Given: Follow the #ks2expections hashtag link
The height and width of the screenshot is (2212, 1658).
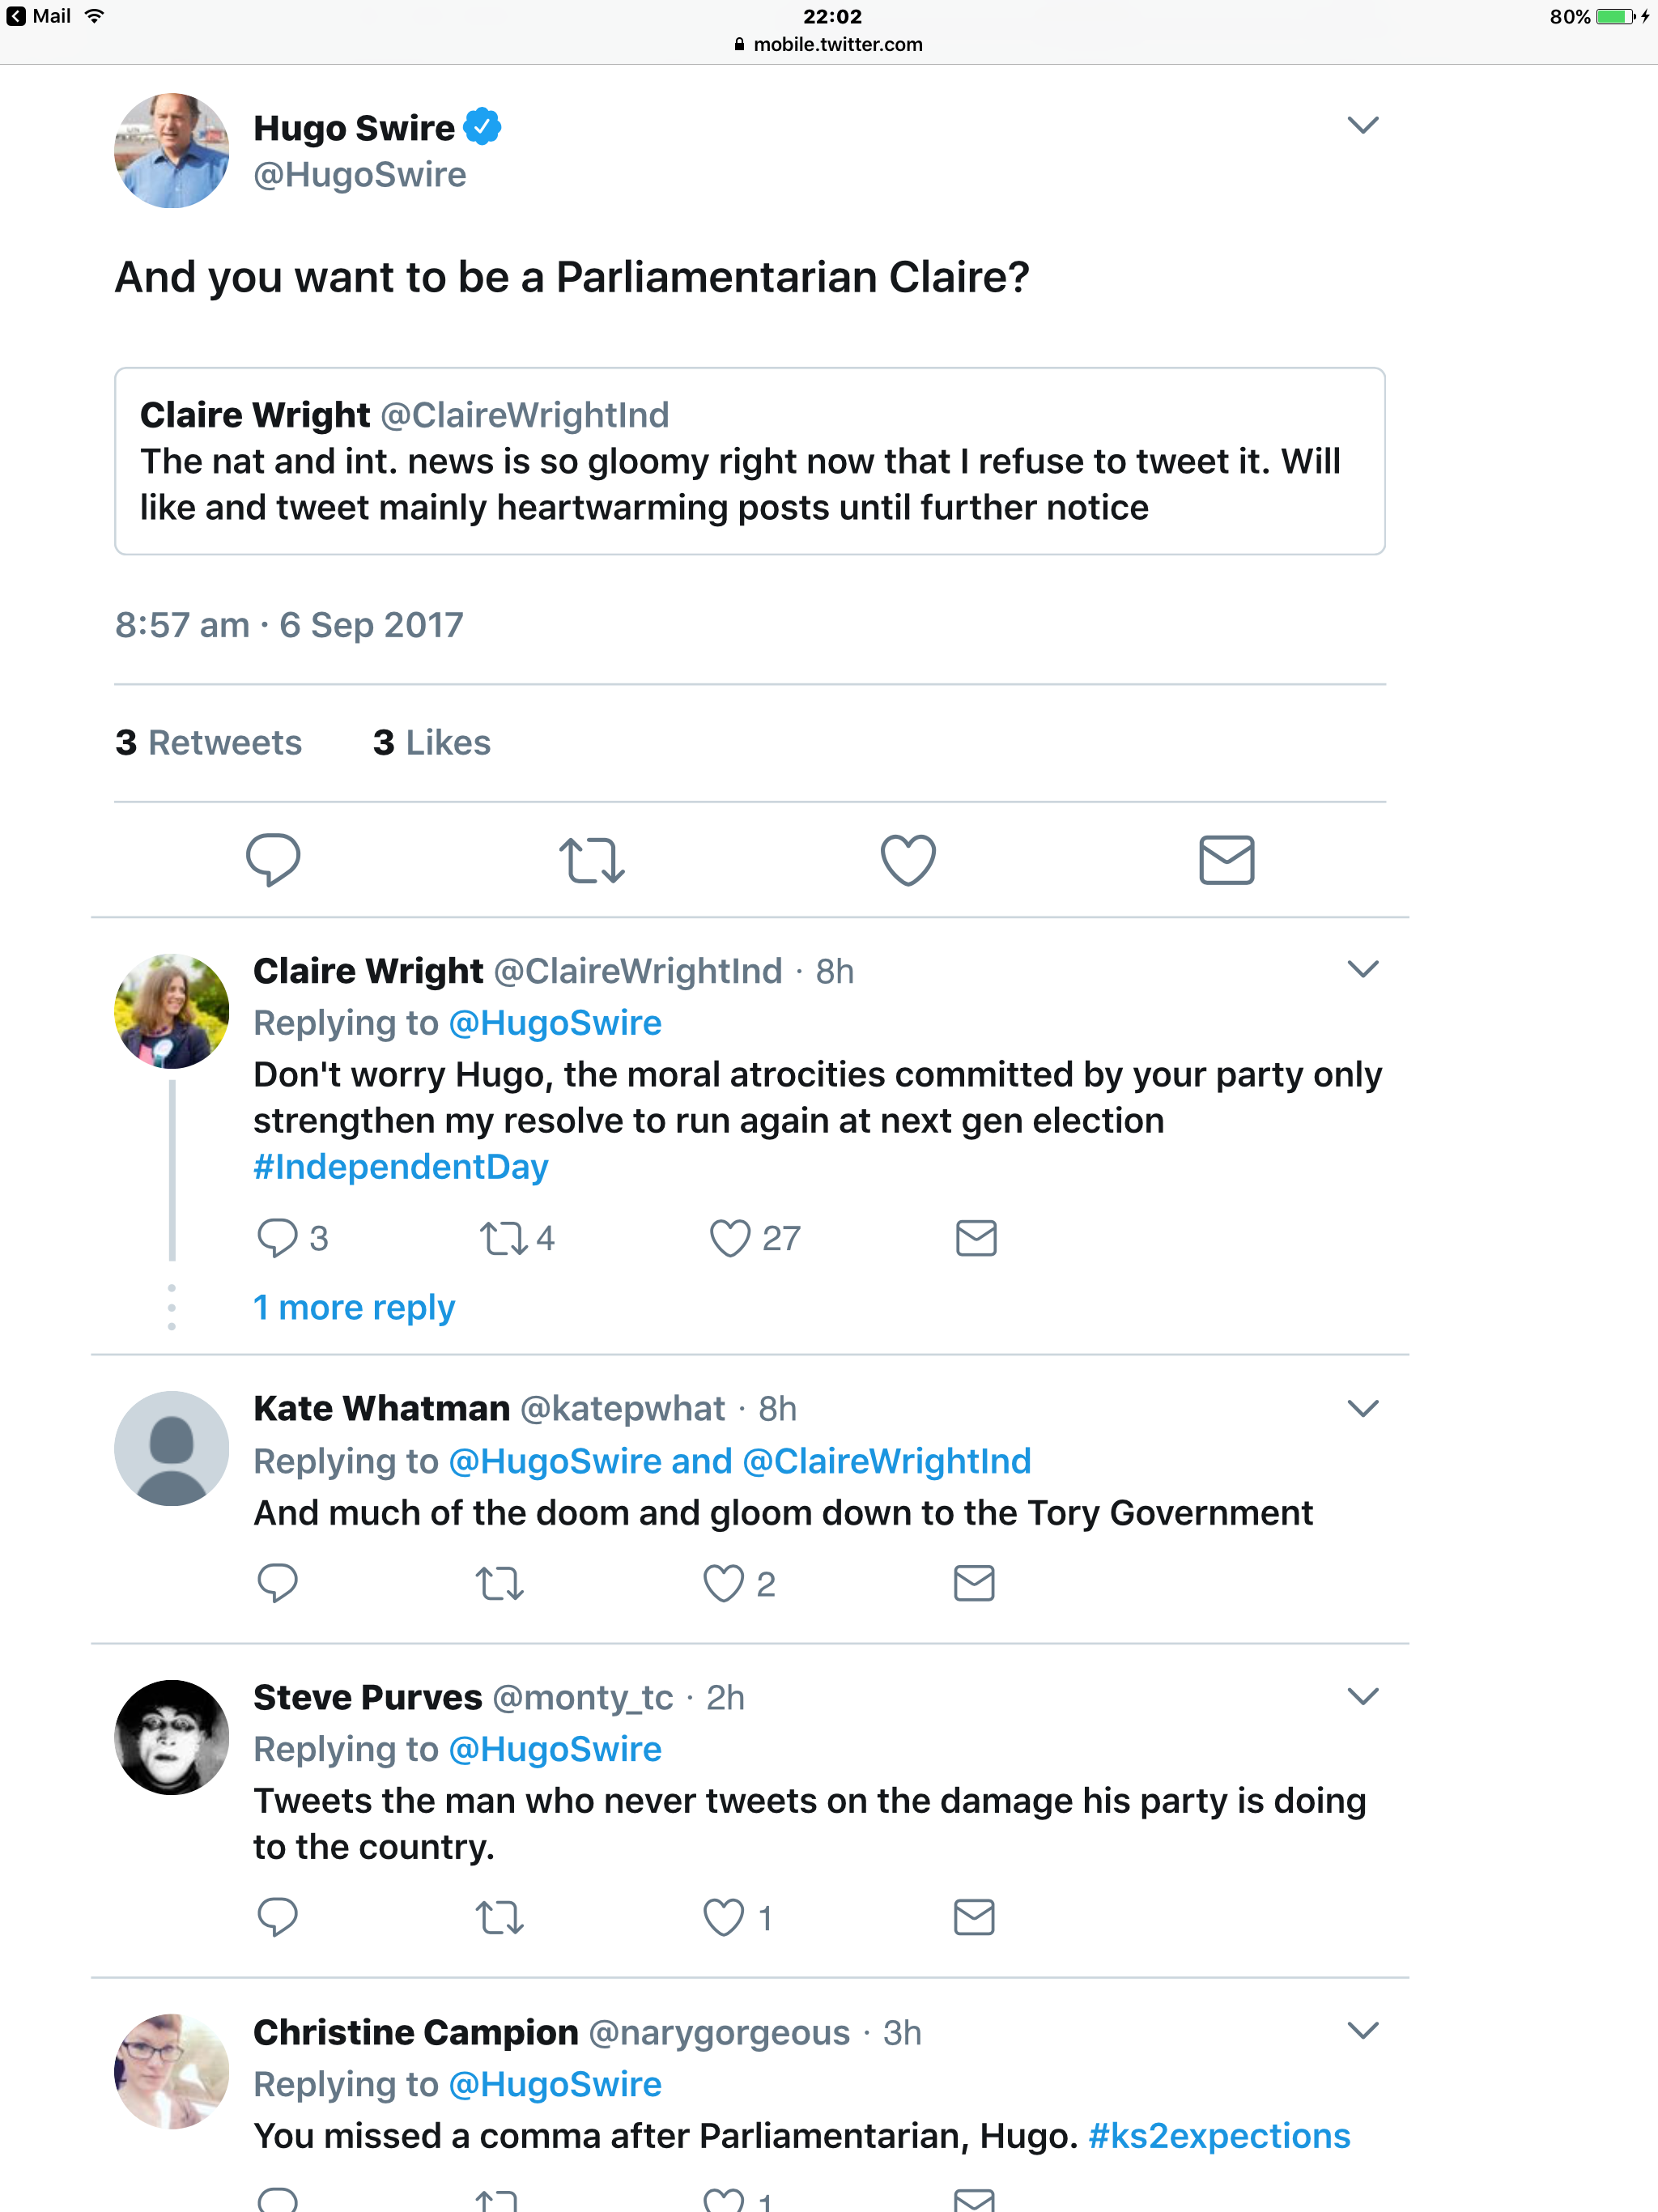Looking at the screenshot, I should 1219,2136.
